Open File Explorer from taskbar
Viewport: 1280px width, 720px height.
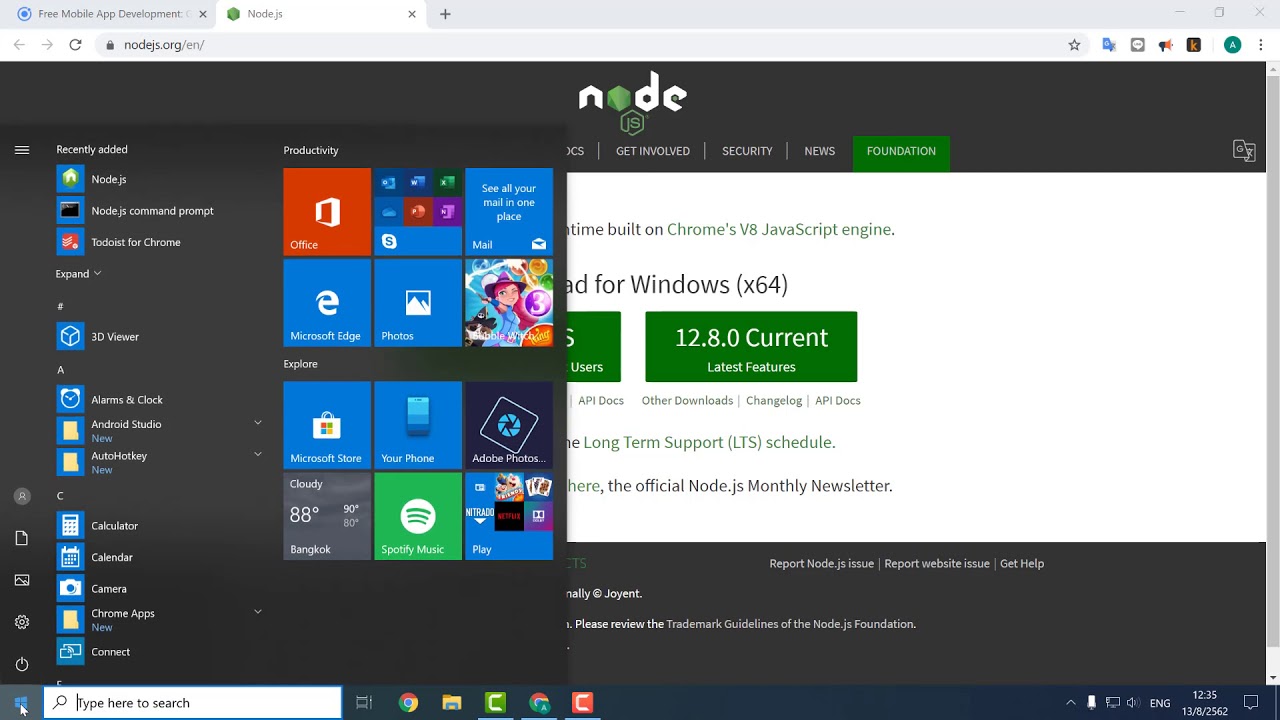pos(452,703)
